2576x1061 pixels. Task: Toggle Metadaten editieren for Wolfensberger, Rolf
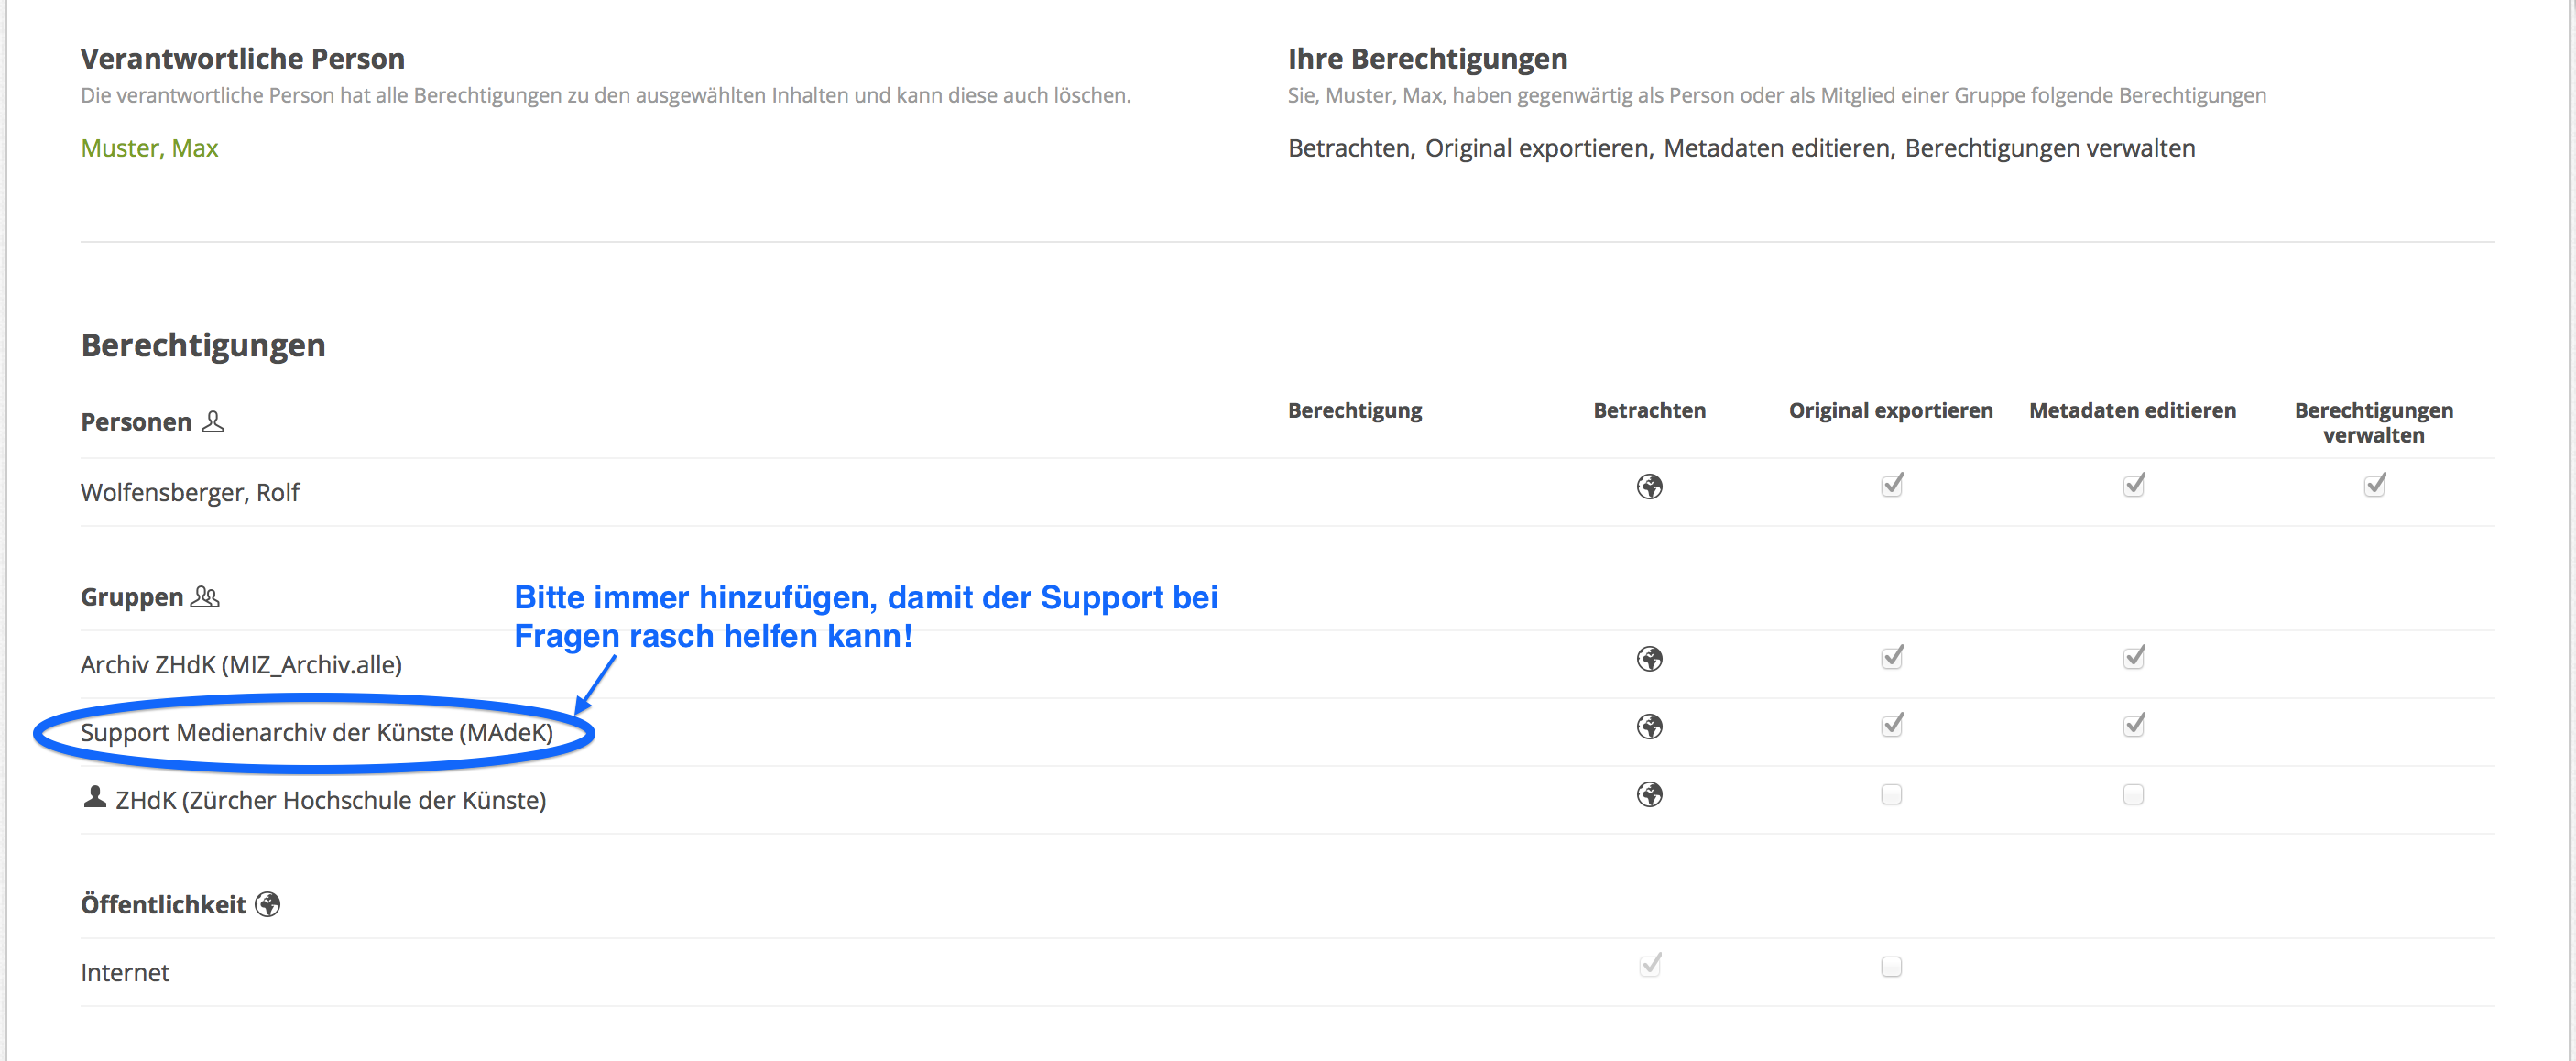click(2133, 486)
